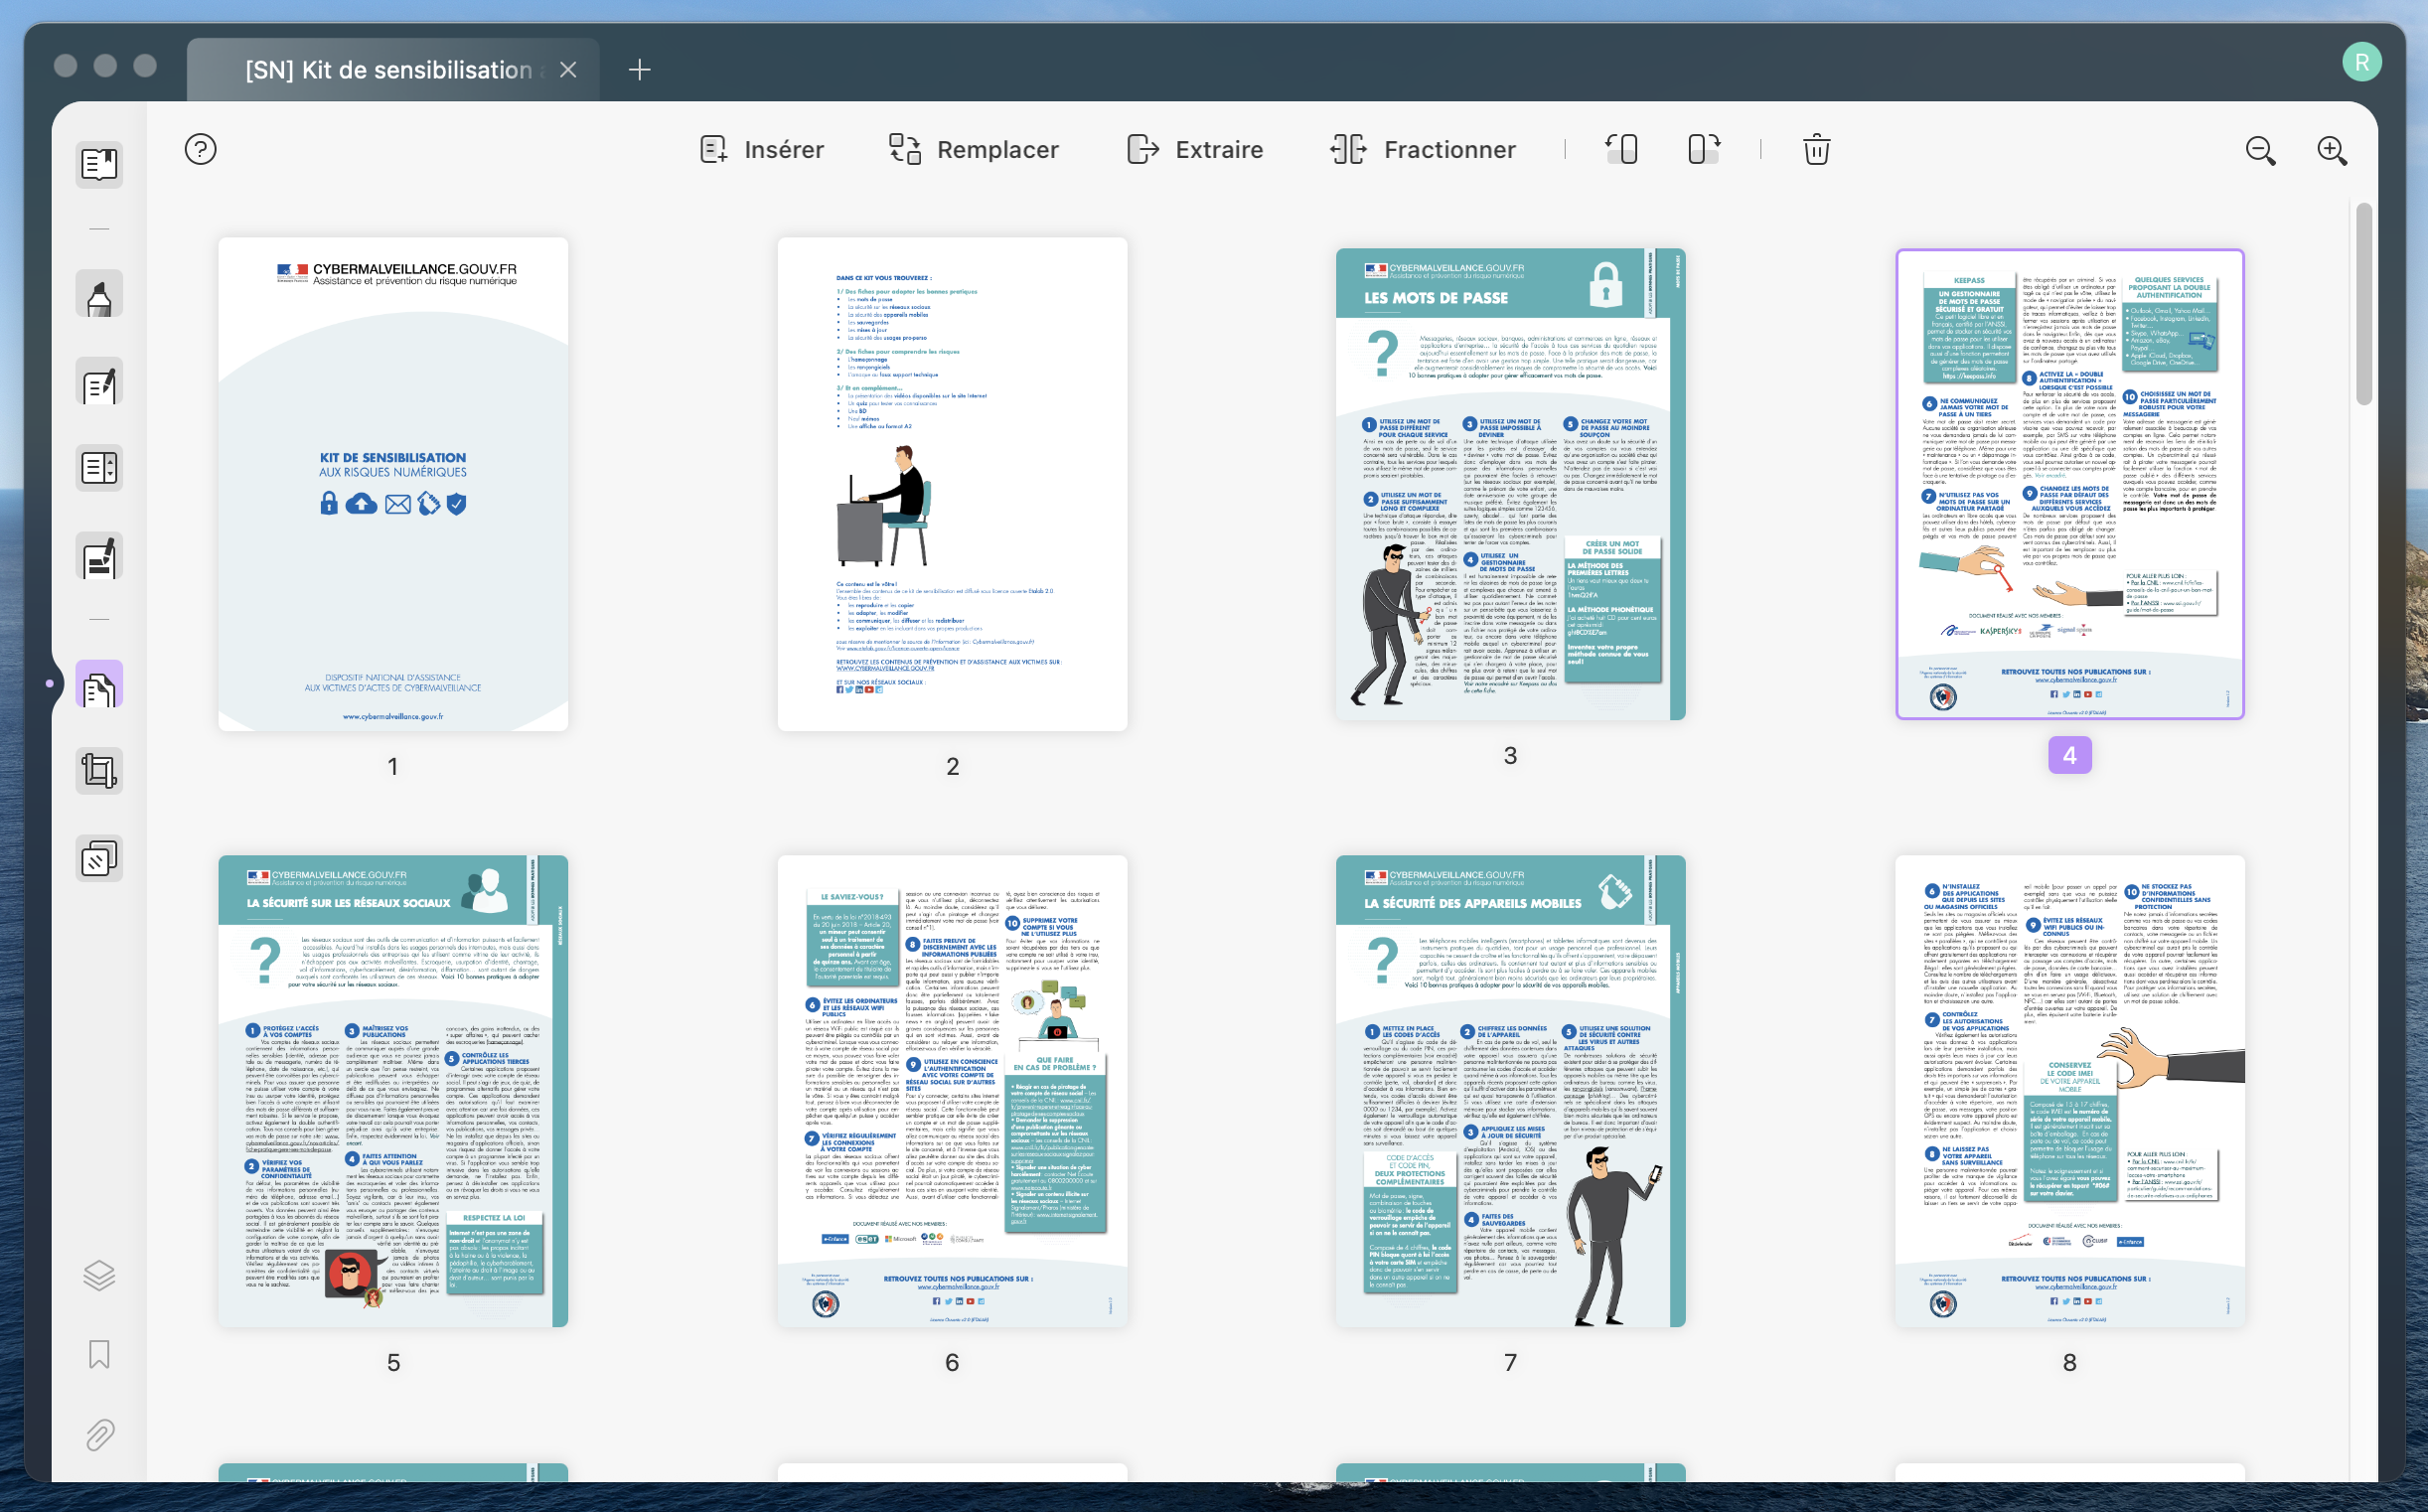Select page 4 highlighted thumbnail
This screenshot has height=1512, width=2428.
click(x=2070, y=484)
